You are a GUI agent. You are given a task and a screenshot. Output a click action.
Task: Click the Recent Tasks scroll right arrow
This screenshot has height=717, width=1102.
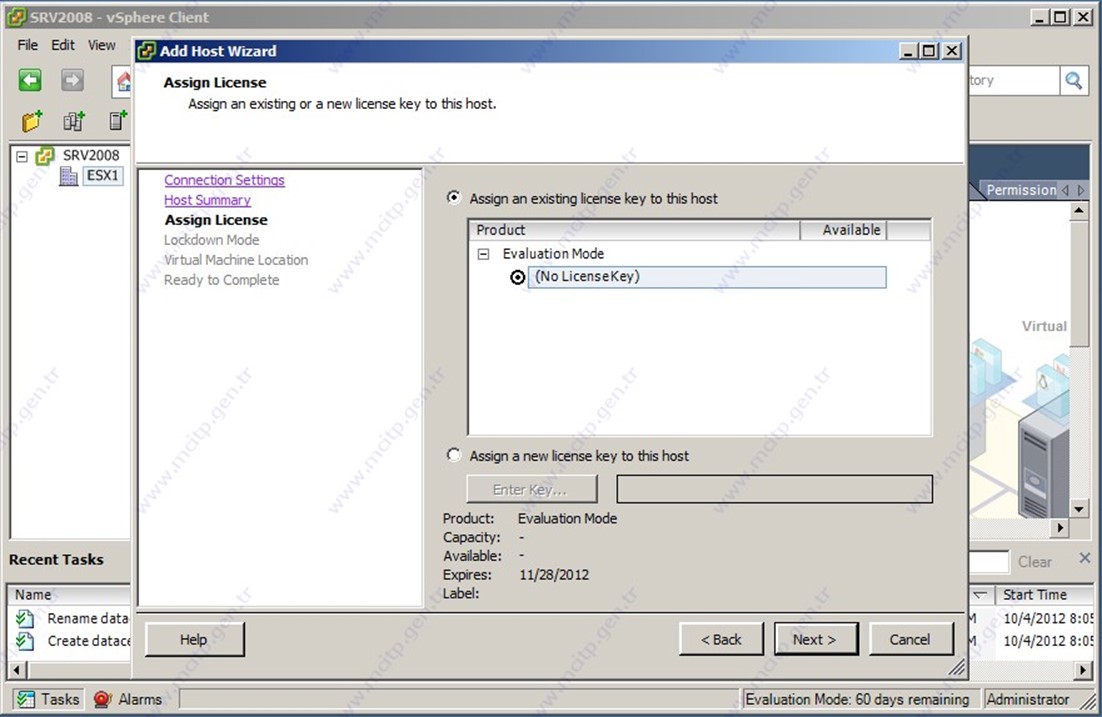(x=1084, y=670)
